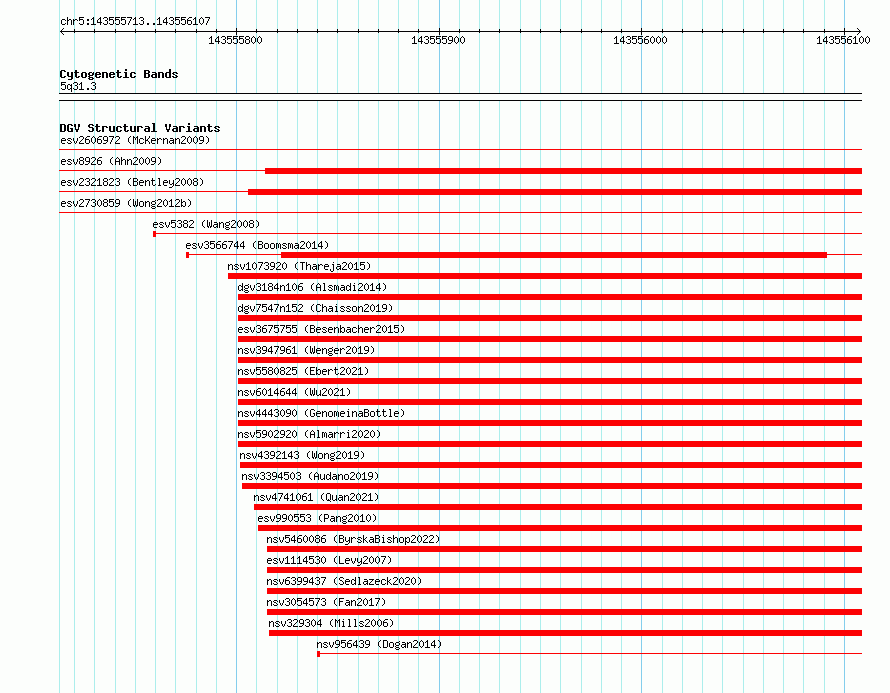Image resolution: width=890 pixels, height=693 pixels.
Task: Select variant nsv5460086 (ByrskaBishop2022) label
Action: (x=353, y=539)
